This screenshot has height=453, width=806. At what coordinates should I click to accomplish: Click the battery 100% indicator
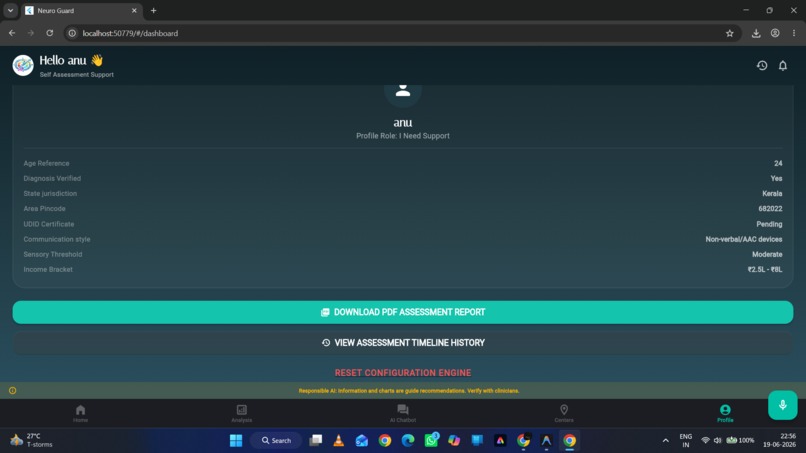740,440
